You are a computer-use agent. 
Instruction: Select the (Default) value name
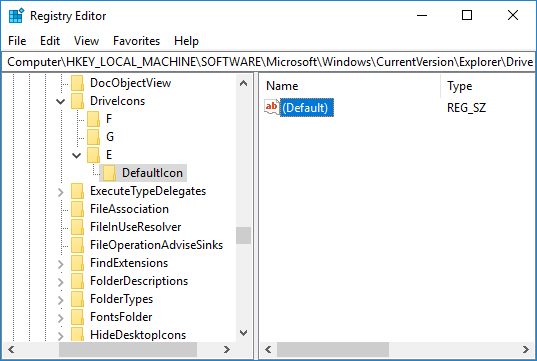[x=307, y=108]
